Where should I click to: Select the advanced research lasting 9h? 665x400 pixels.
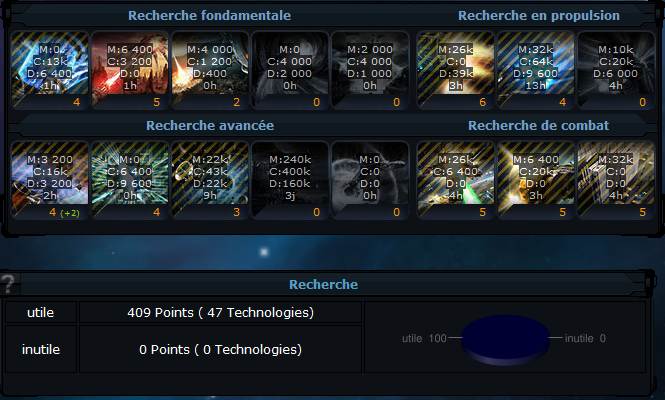coord(210,180)
